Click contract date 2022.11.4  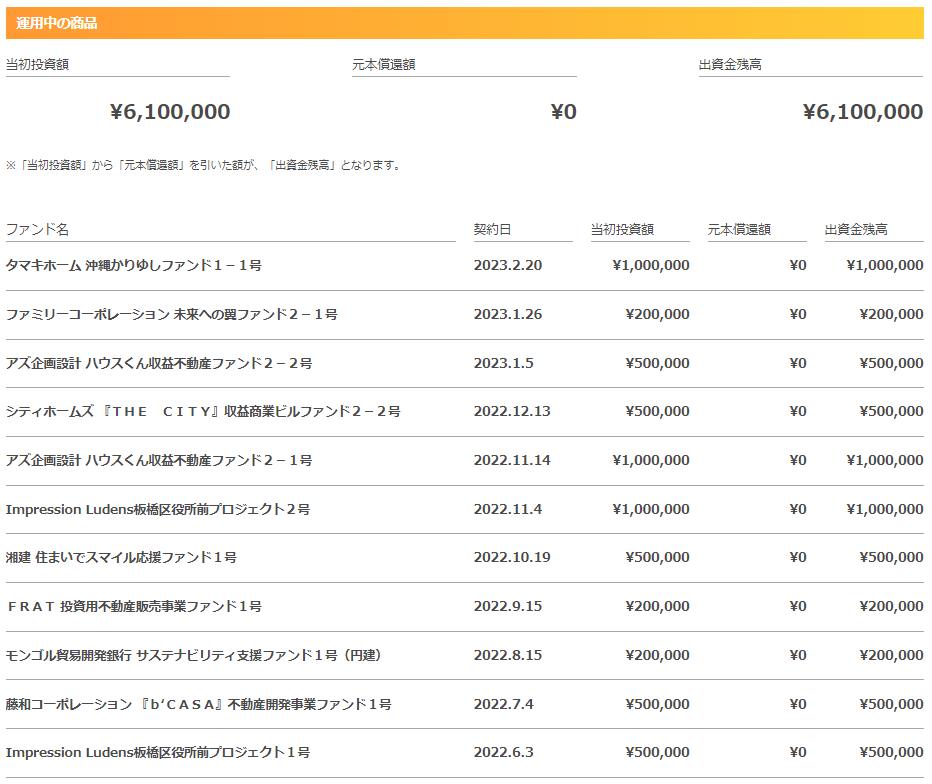click(508, 509)
